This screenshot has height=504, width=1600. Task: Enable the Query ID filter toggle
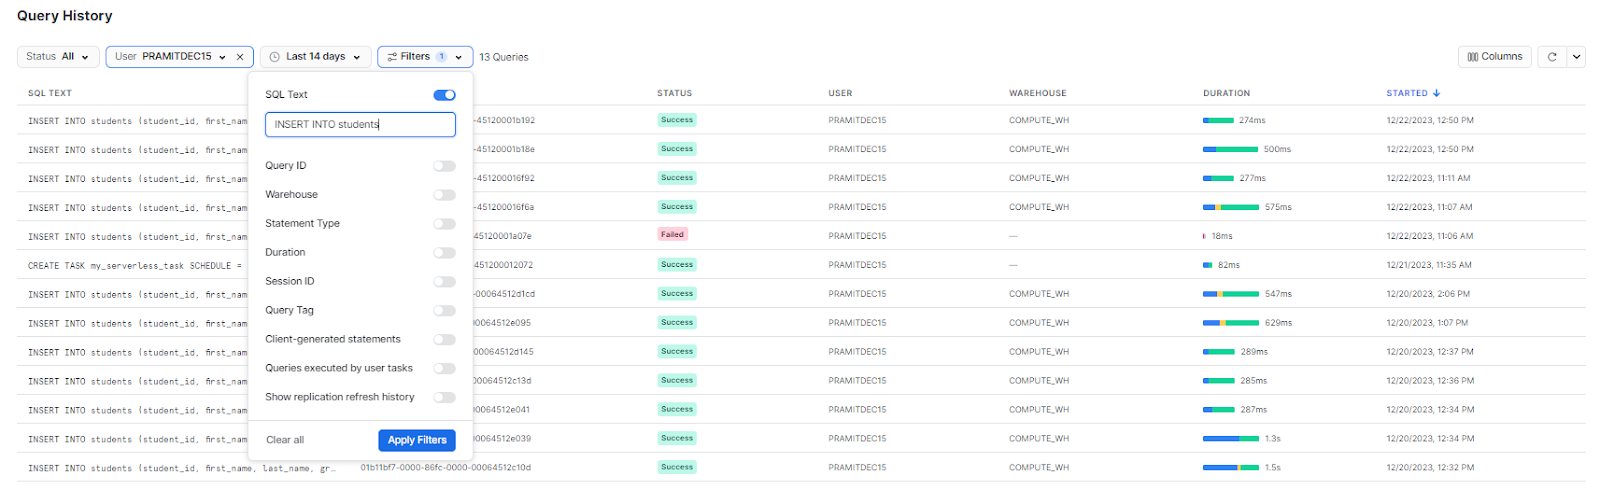444,166
